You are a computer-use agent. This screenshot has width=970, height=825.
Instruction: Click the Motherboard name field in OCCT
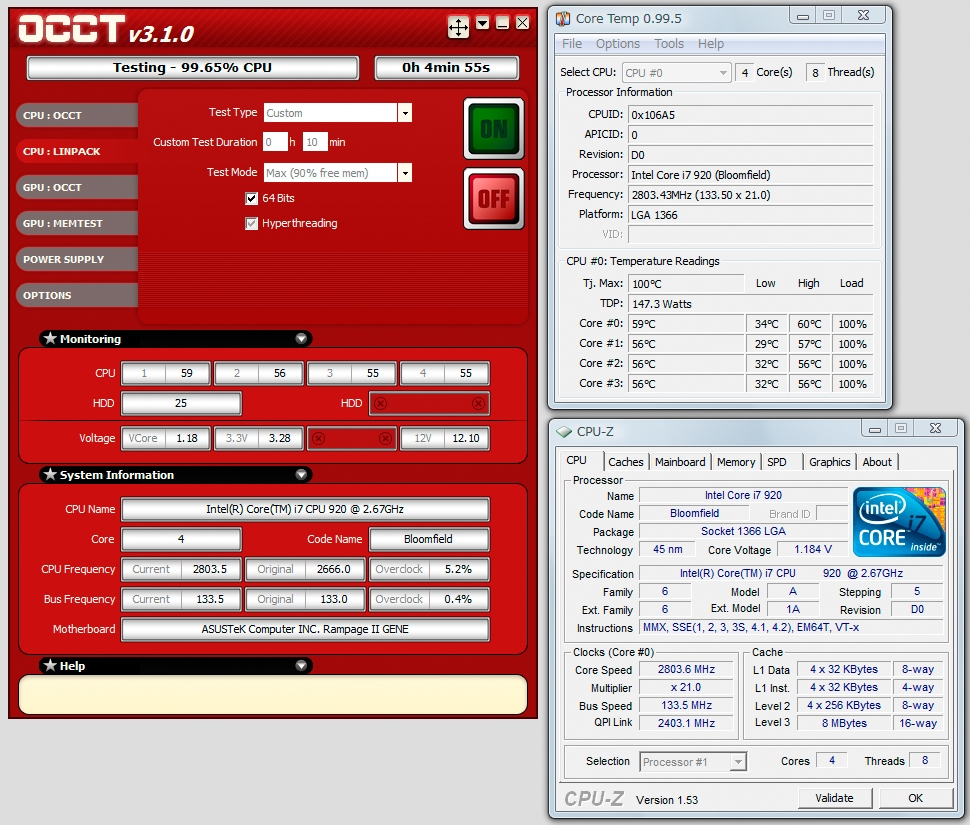305,630
